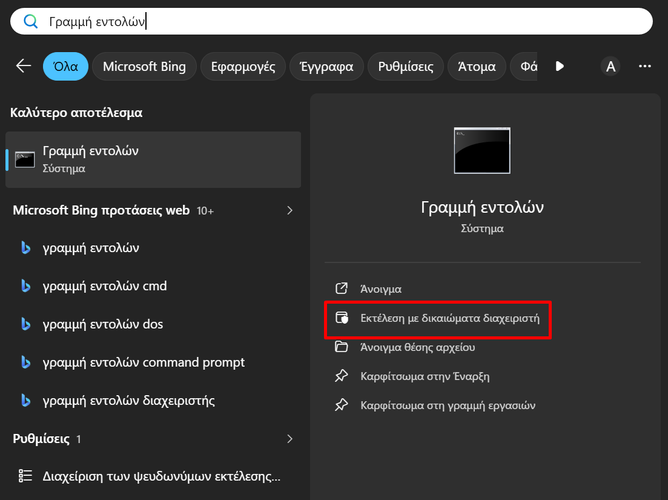Image resolution: width=668 pixels, height=500 pixels.
Task: Click the search magnifier icon
Action: point(30,20)
